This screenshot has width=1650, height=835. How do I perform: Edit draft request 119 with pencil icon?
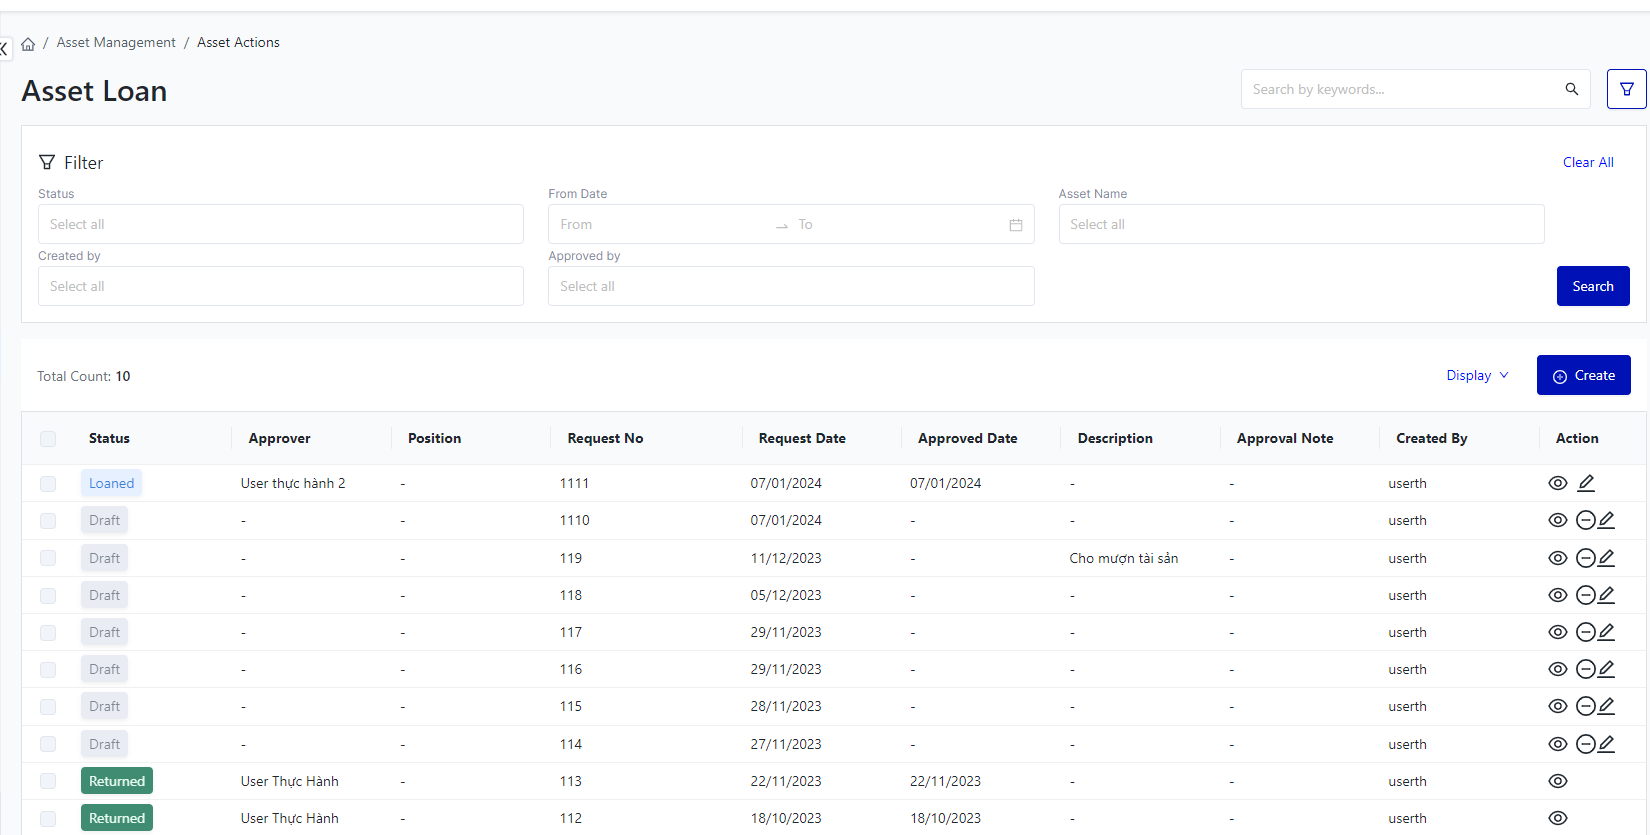1606,558
